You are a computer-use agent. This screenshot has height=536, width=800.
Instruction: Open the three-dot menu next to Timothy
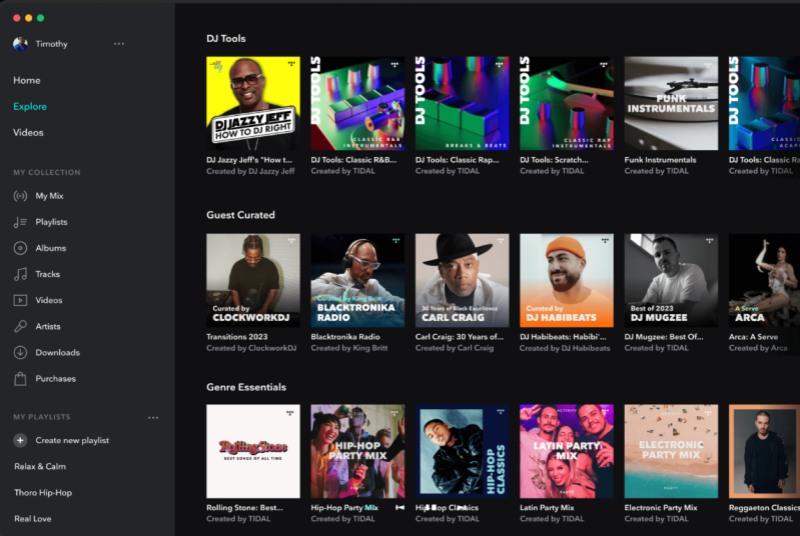pos(119,44)
